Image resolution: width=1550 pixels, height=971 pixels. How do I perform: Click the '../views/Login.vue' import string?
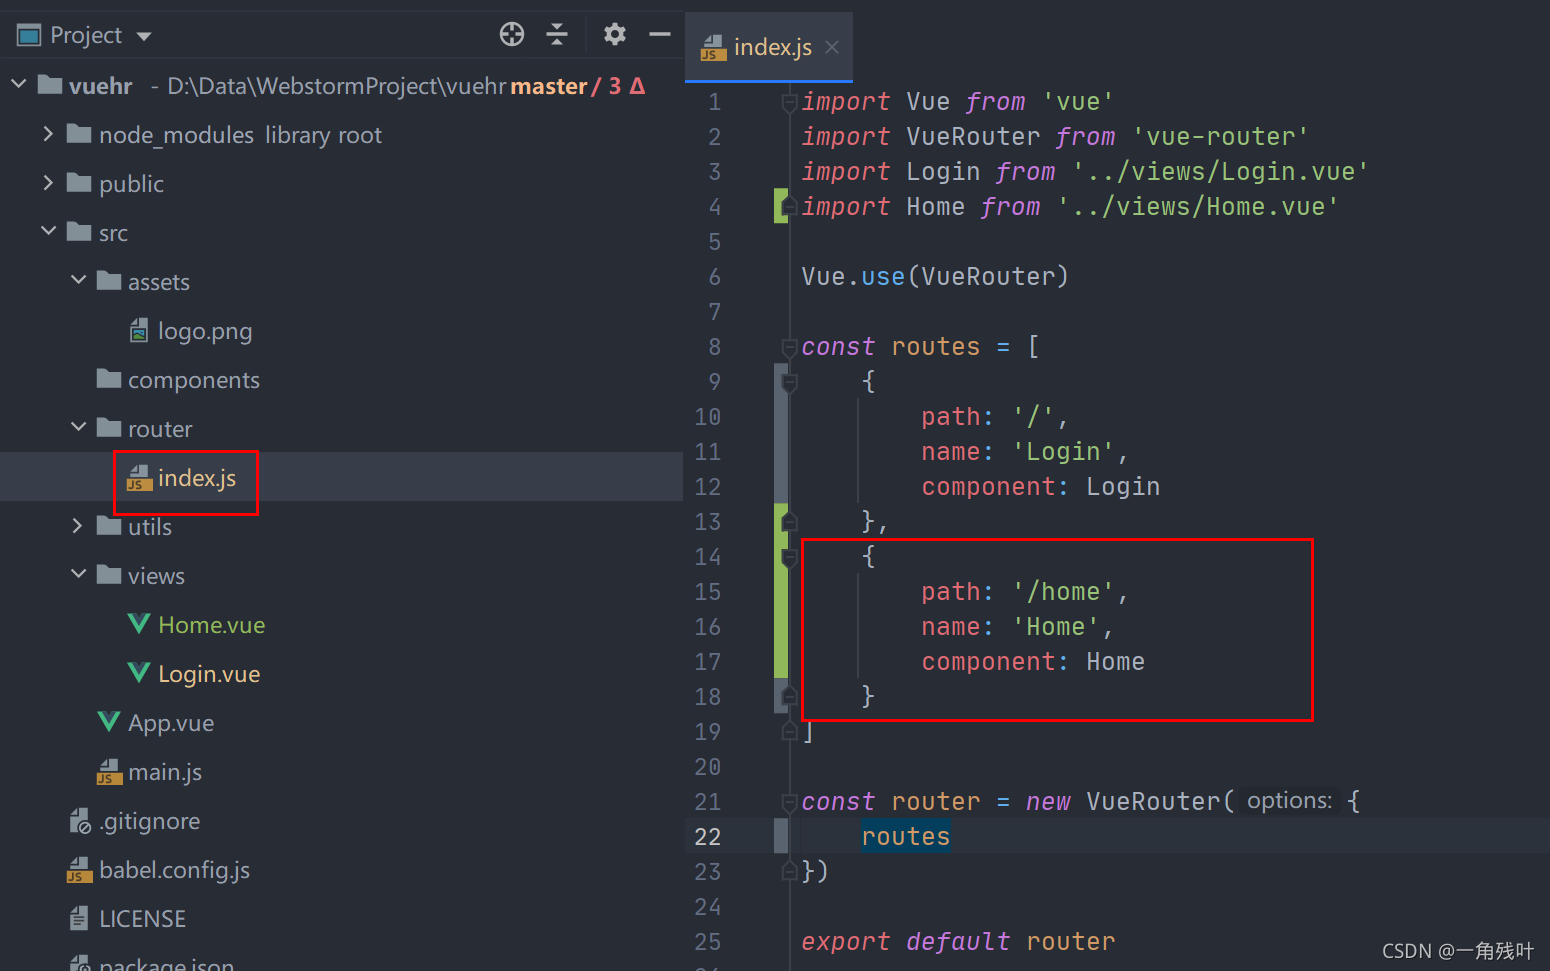(x=1220, y=172)
